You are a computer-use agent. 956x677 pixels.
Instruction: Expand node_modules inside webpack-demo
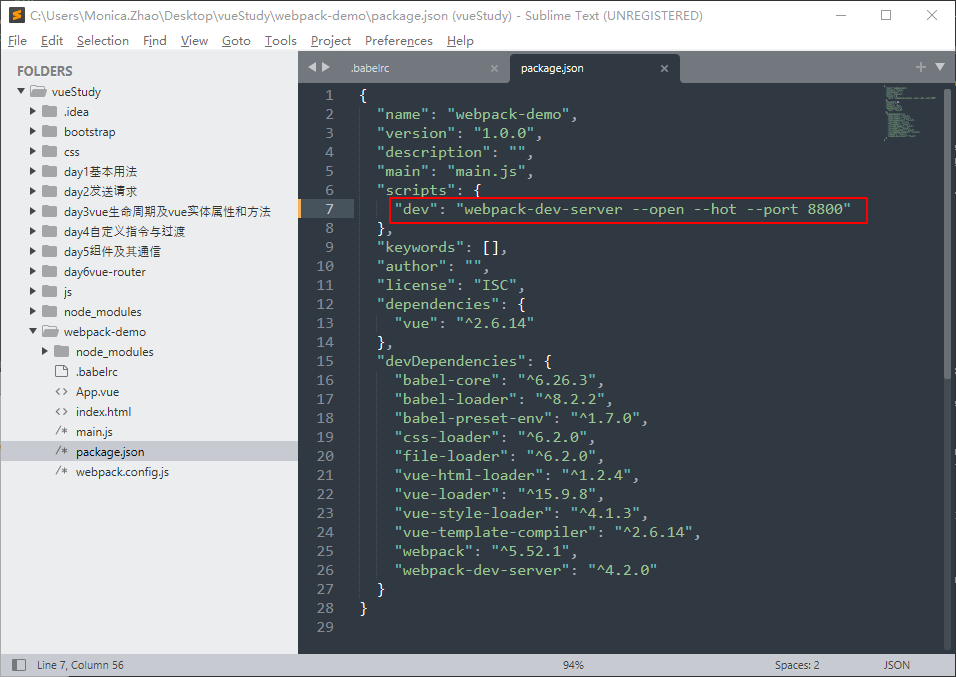45,351
